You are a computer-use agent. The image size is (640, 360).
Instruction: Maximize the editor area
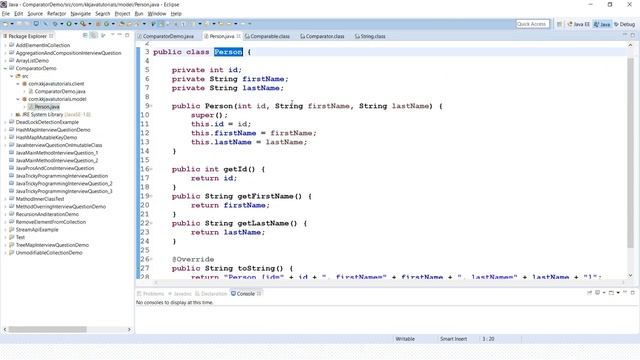pyautogui.click(x=633, y=36)
